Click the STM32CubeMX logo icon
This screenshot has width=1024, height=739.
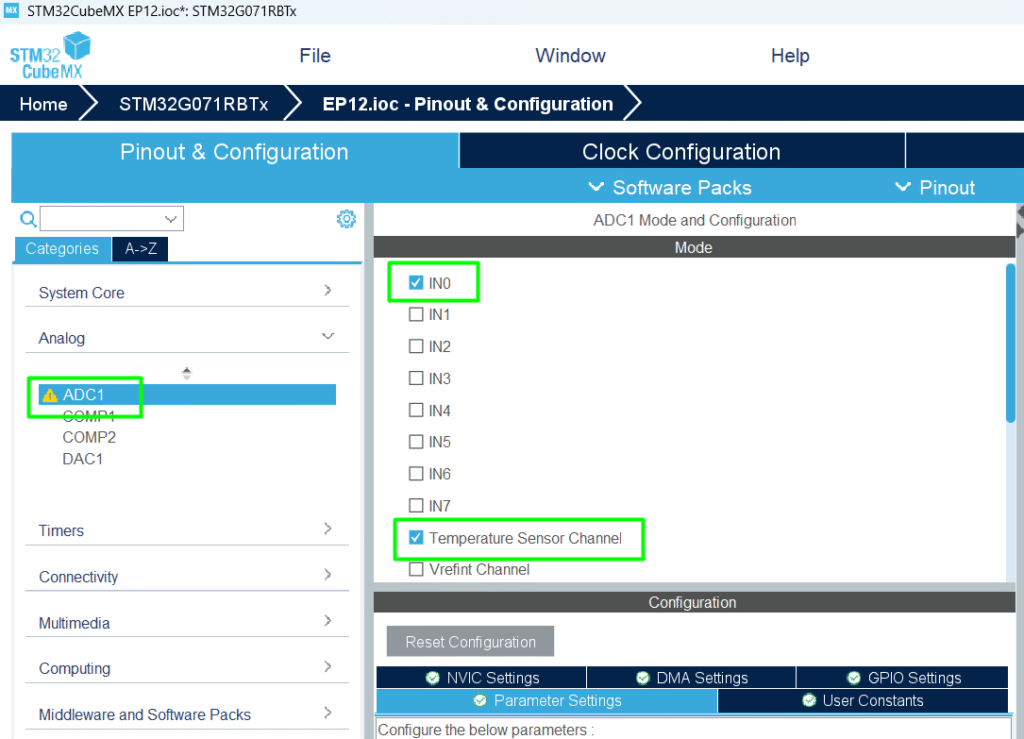click(x=50, y=56)
